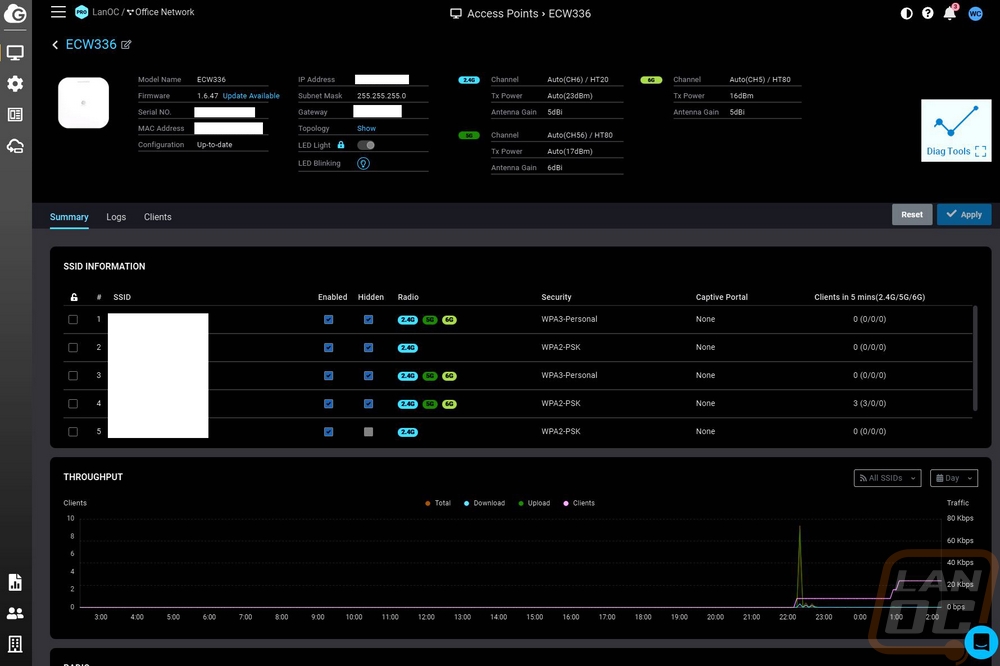Select the row checkbox for SSID 3
This screenshot has height=666, width=1000.
pyautogui.click(x=73, y=376)
